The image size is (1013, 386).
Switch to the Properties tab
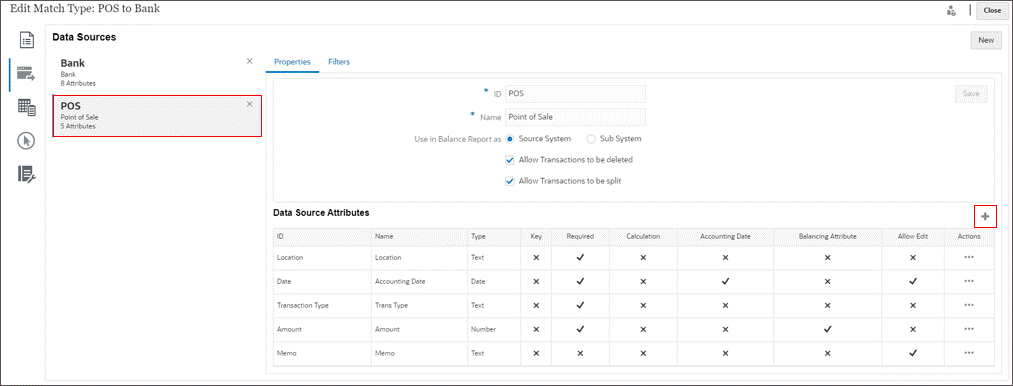point(293,62)
